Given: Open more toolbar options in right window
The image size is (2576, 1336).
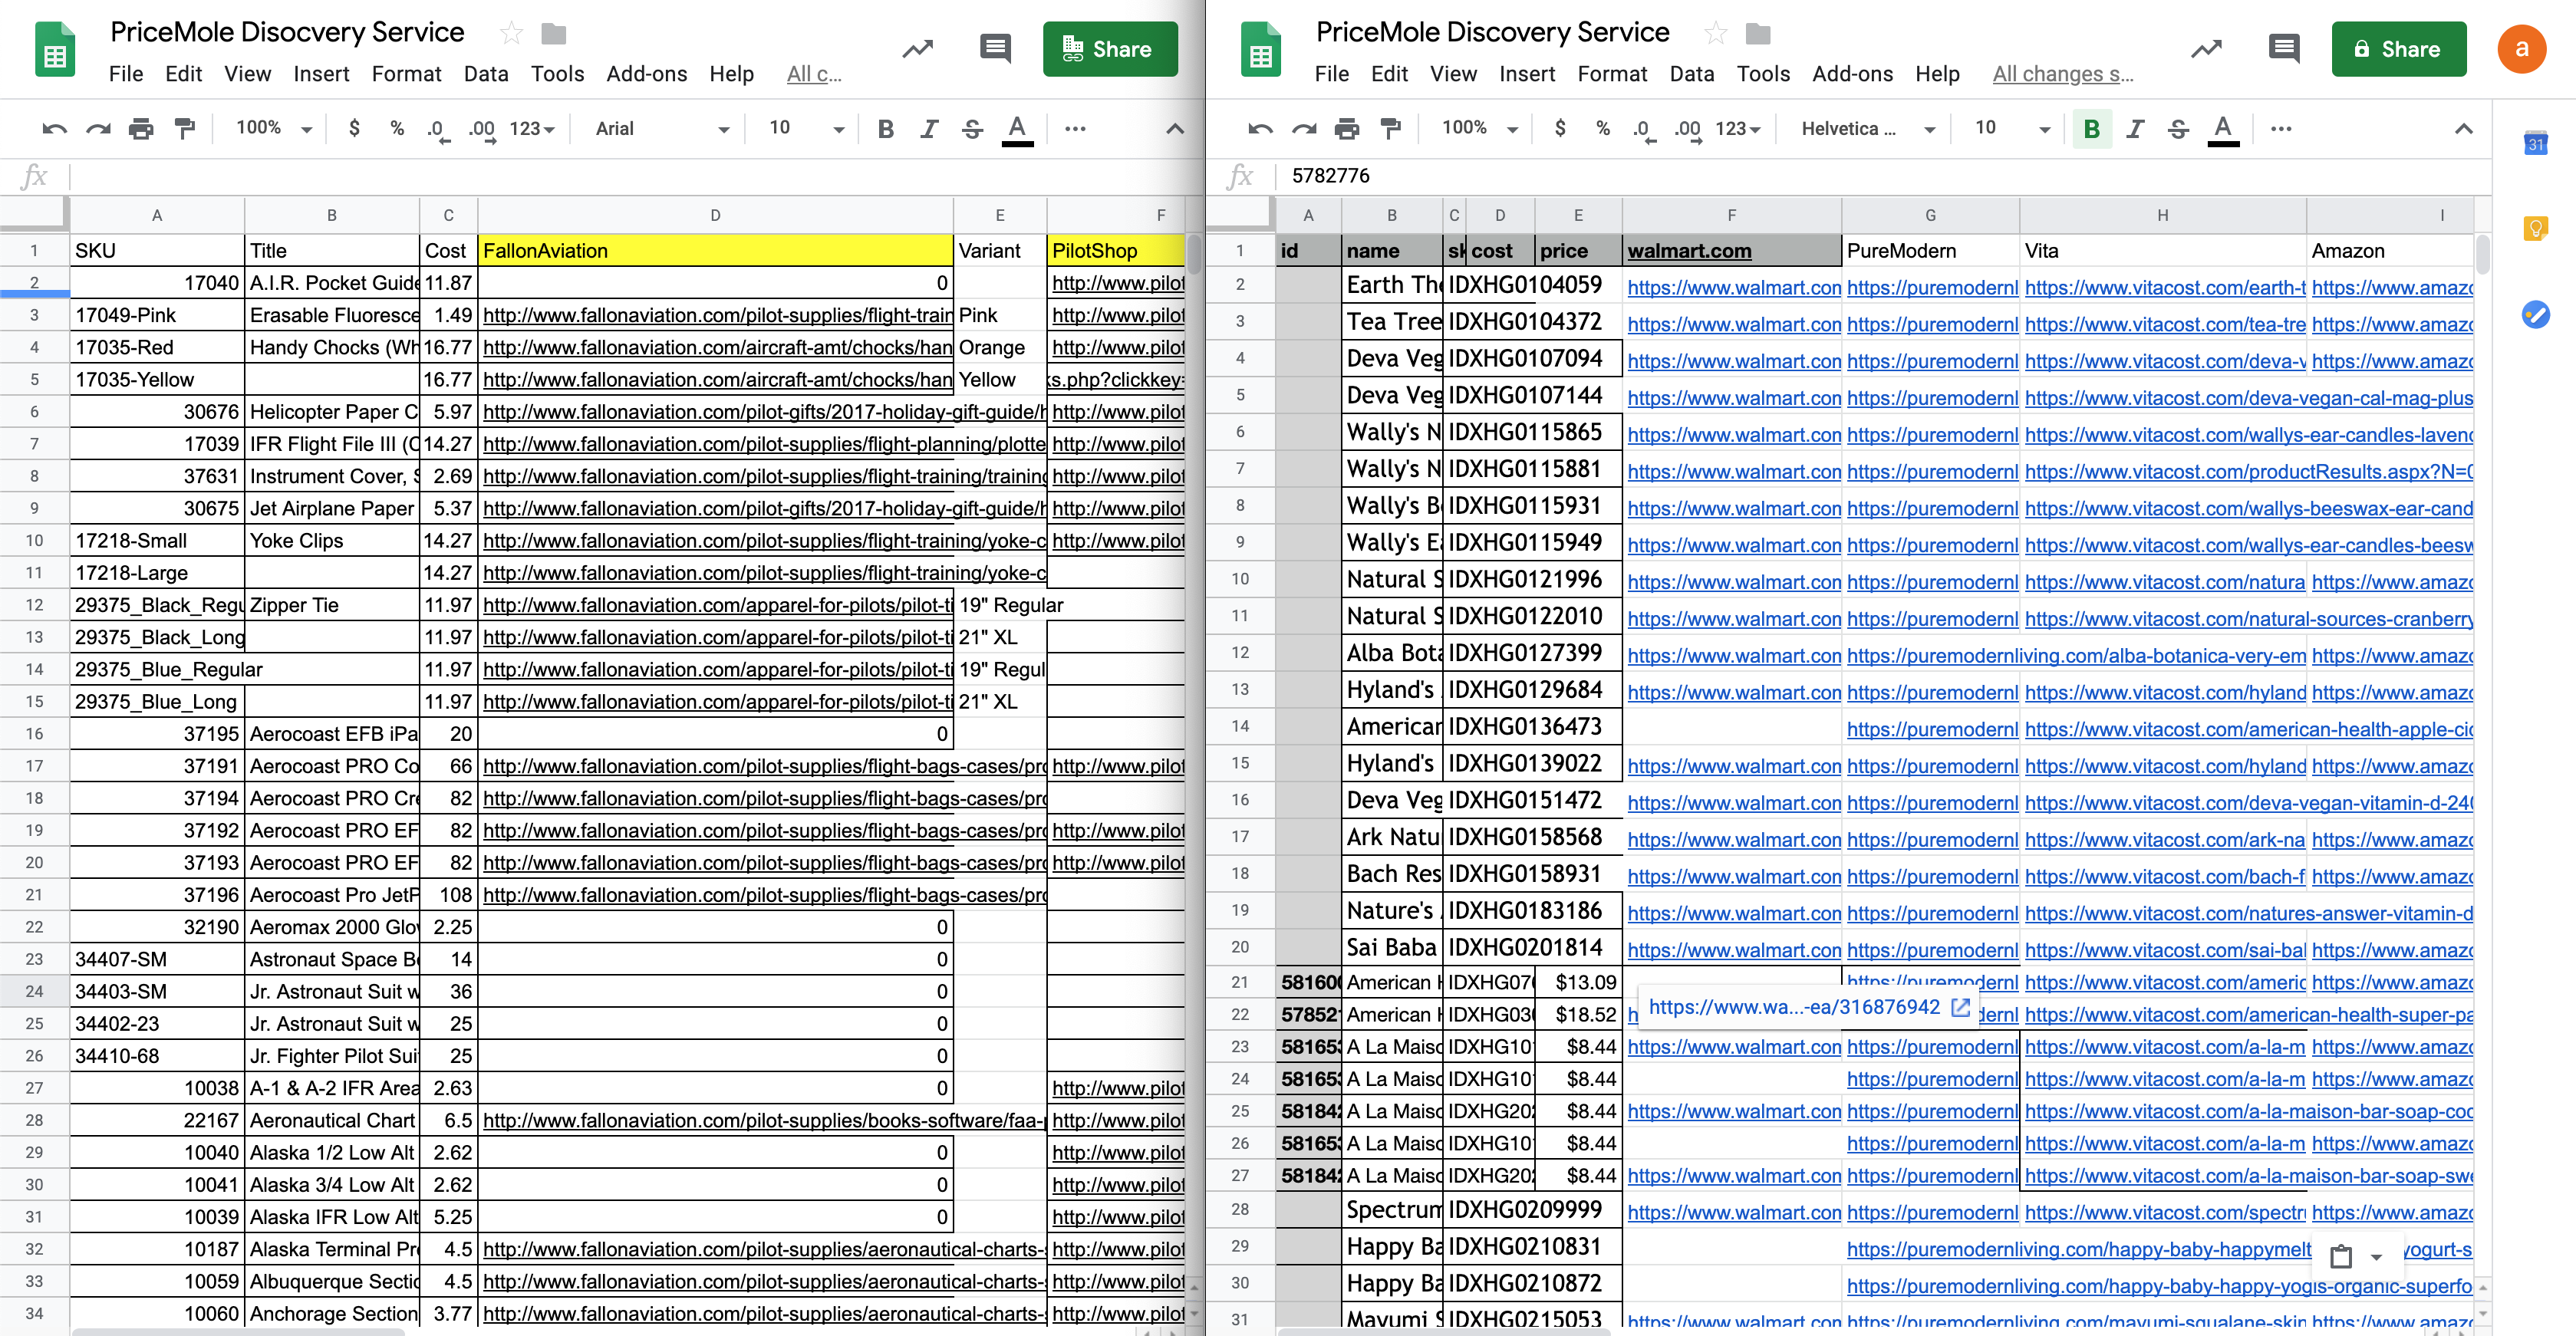Looking at the screenshot, I should point(2281,128).
